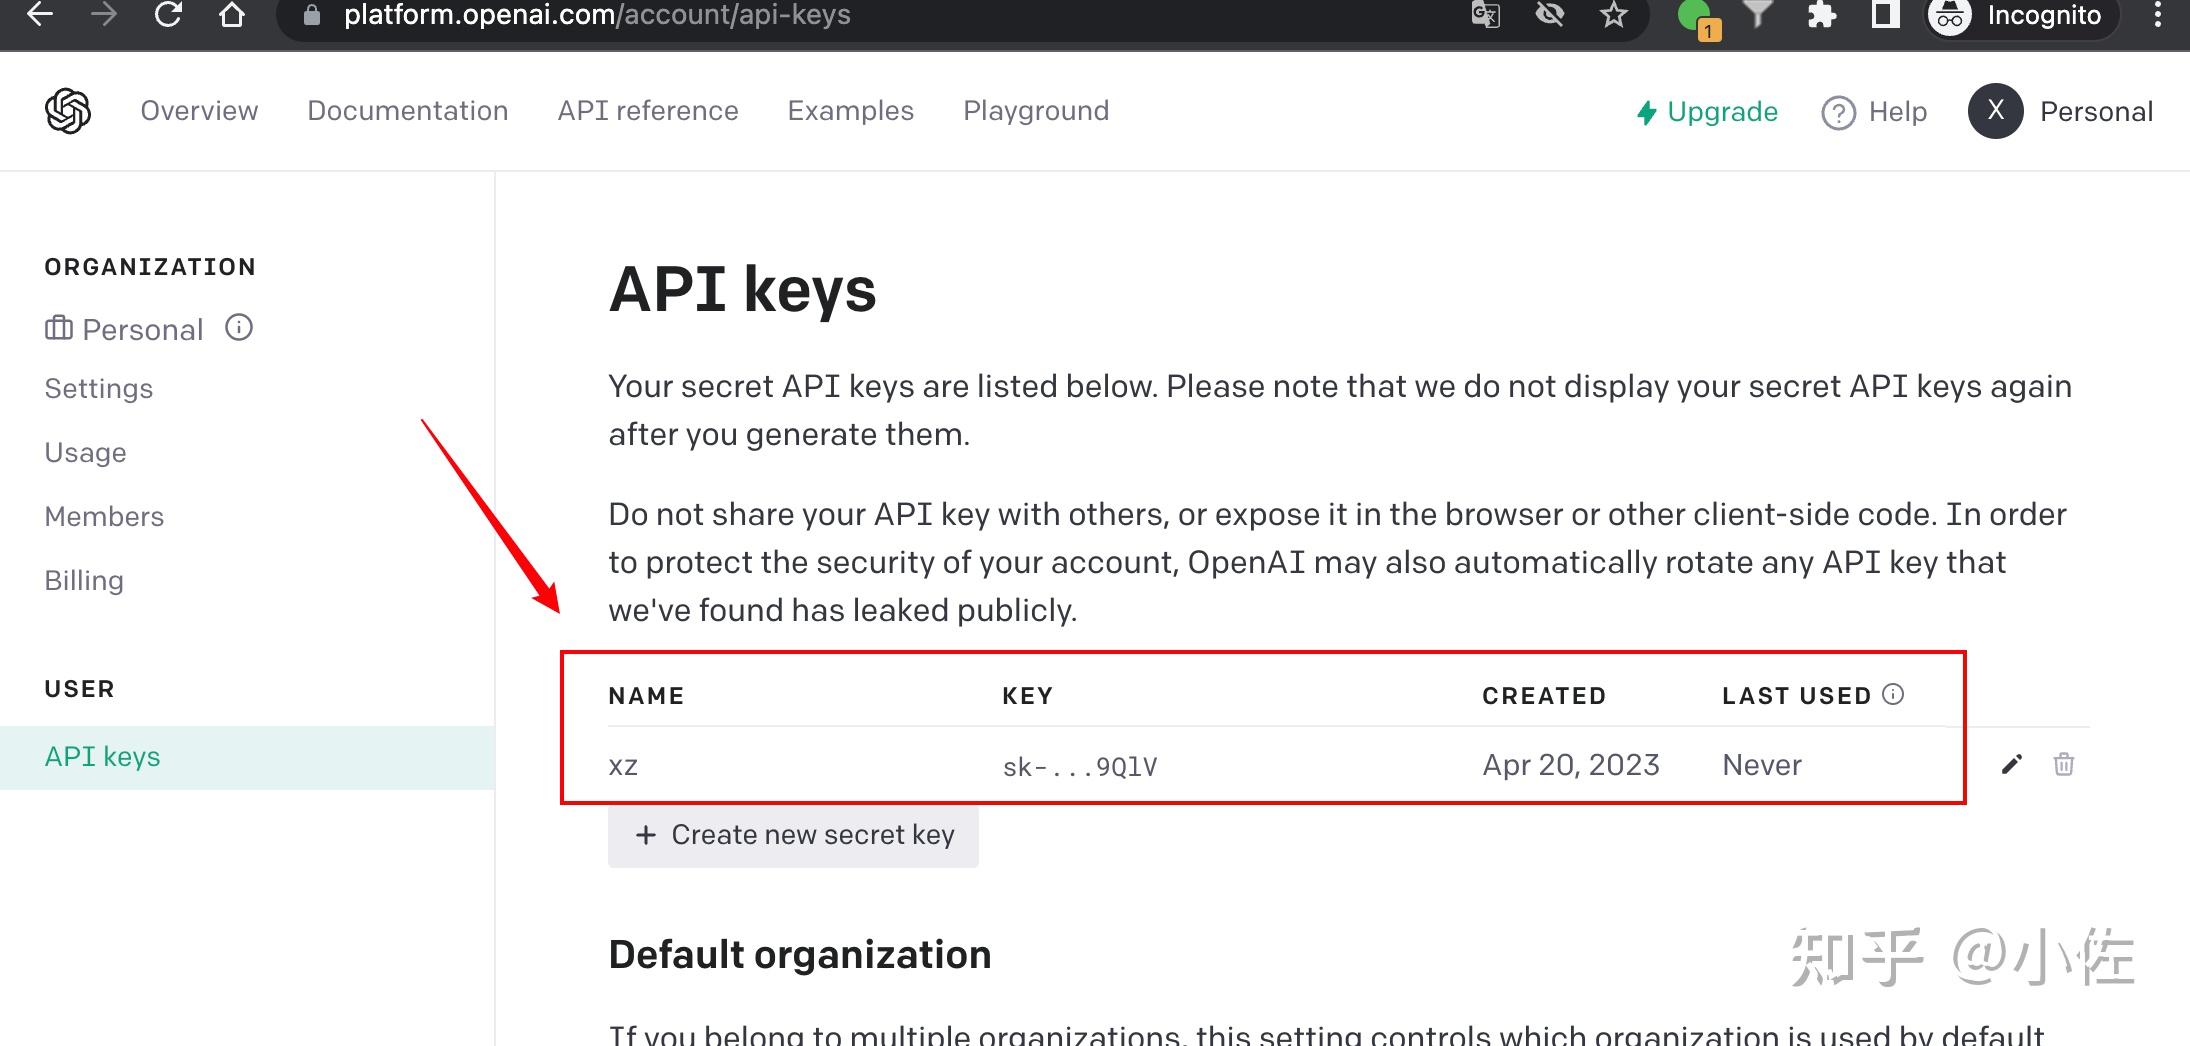This screenshot has height=1046, width=2190.
Task: Select the pencil edit icon for key xz
Action: [2011, 764]
